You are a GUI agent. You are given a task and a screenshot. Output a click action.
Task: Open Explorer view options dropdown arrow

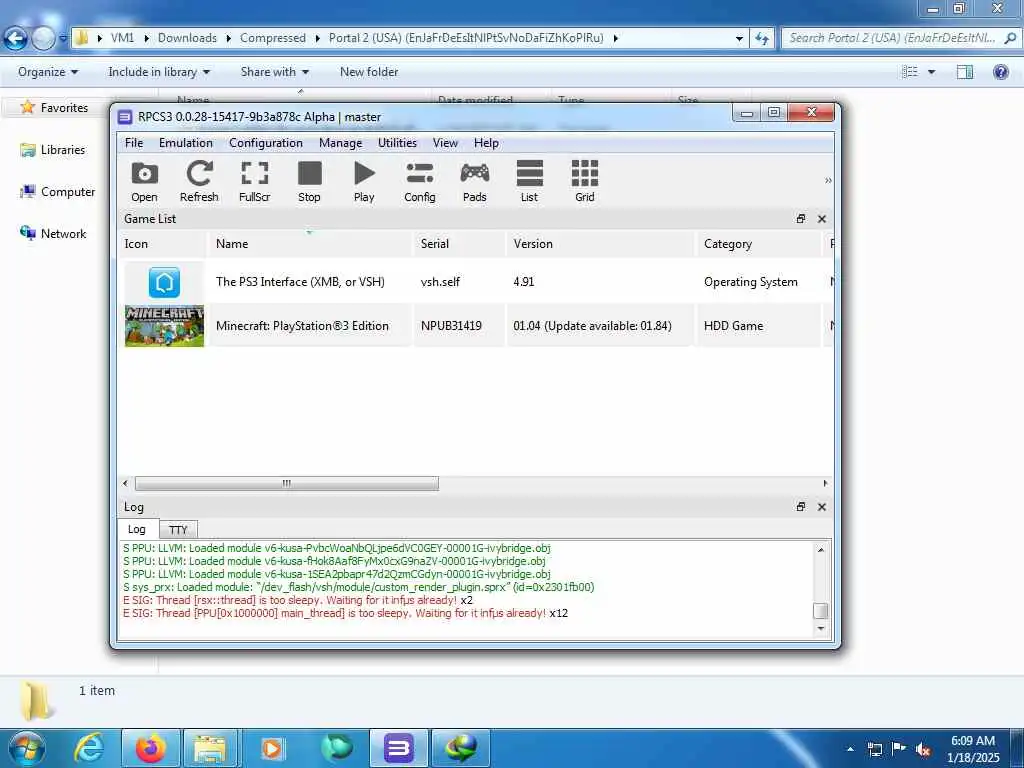(x=931, y=72)
